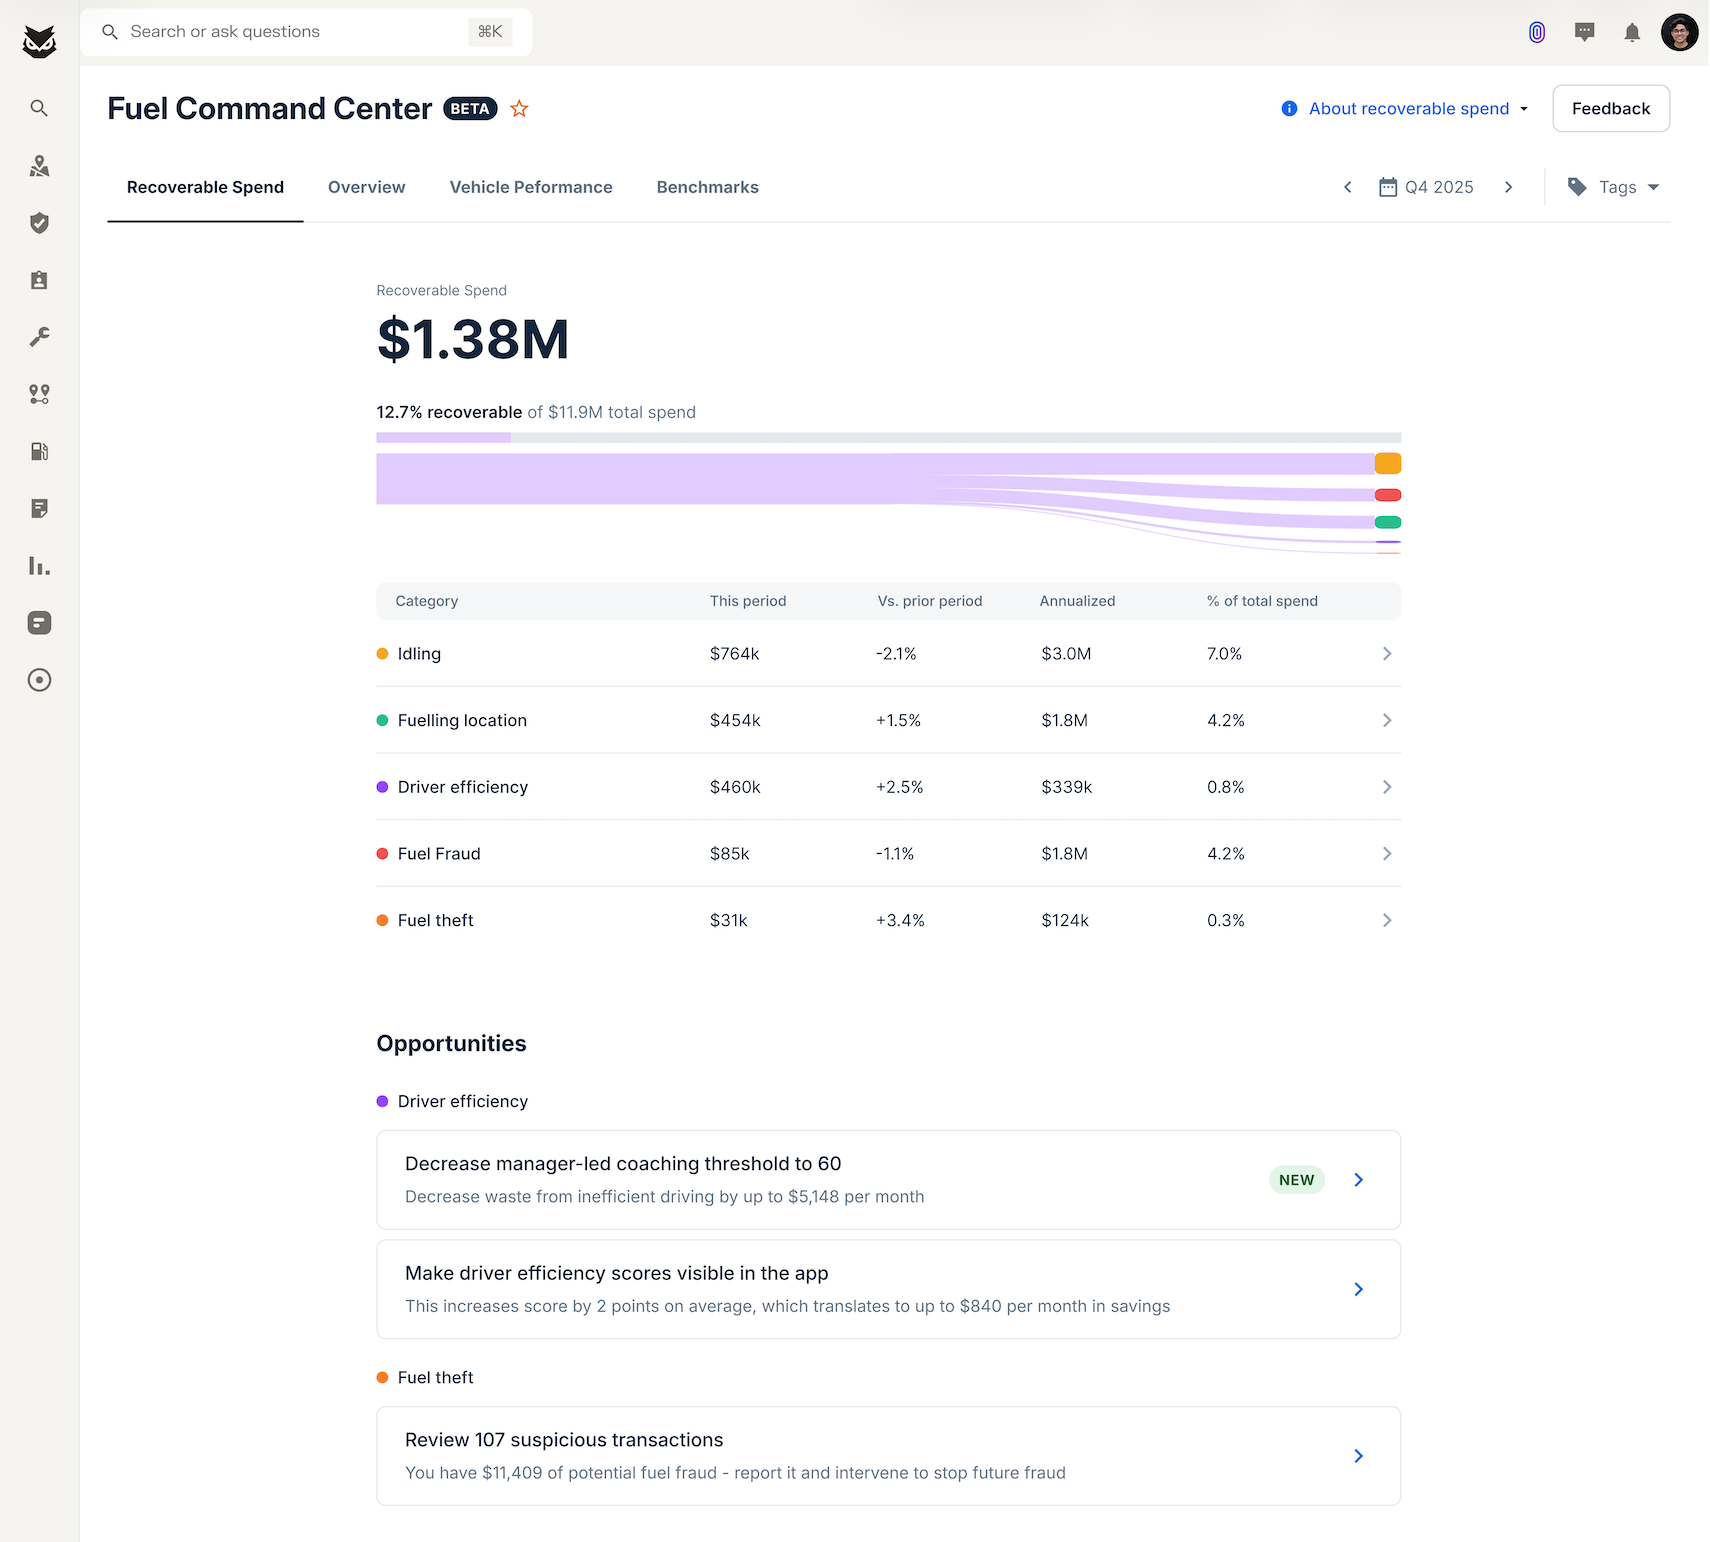Open the reports bar chart sidebar icon
Viewport: 1710px width, 1542px height.
click(x=39, y=566)
